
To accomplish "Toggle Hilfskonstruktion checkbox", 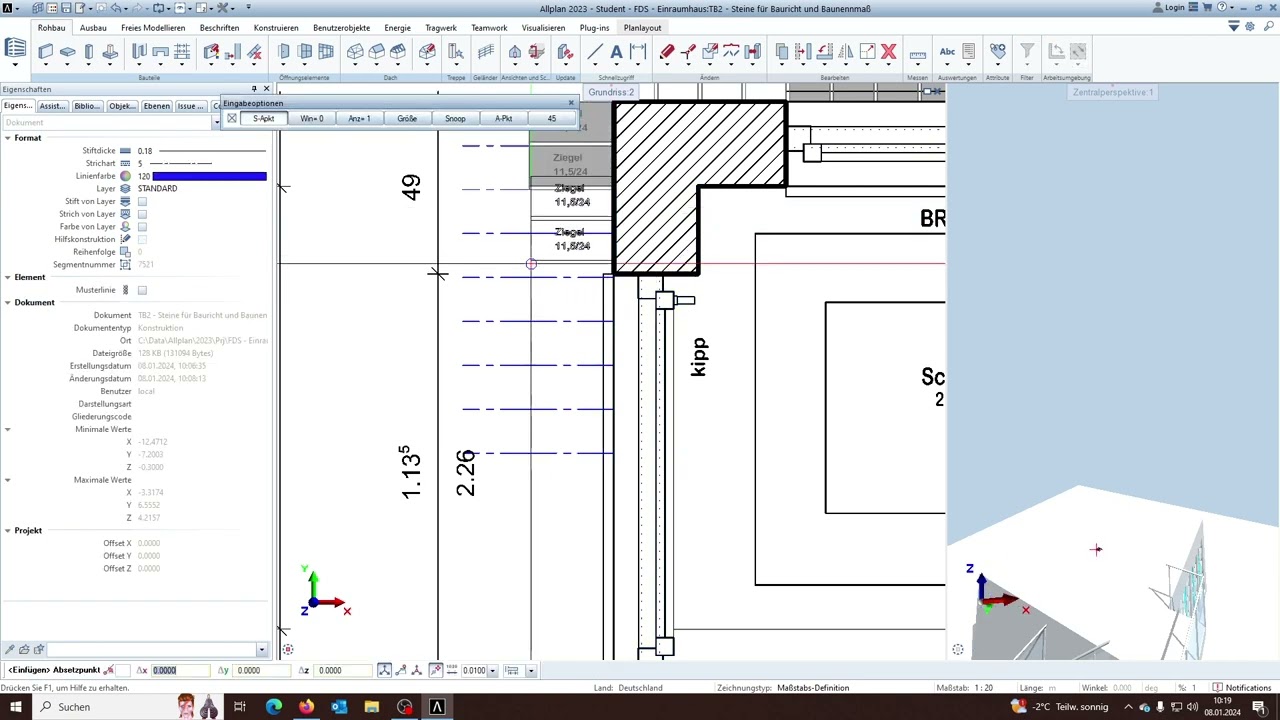I will pyautogui.click(x=142, y=240).
